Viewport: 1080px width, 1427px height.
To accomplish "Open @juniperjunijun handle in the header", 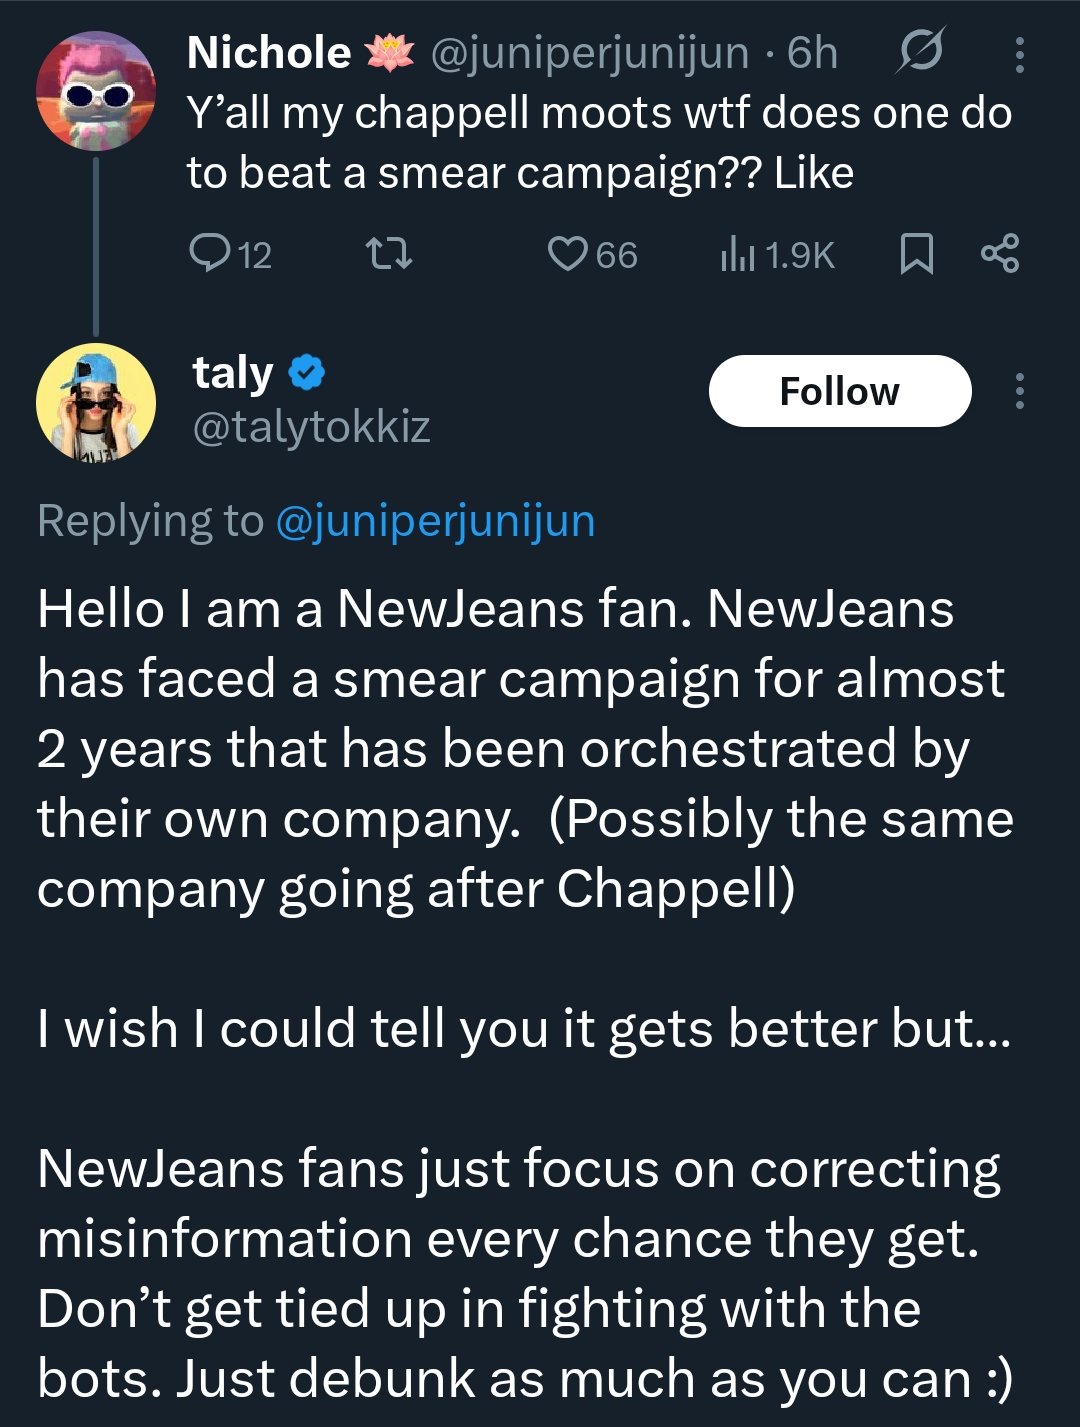I will pyautogui.click(x=589, y=53).
